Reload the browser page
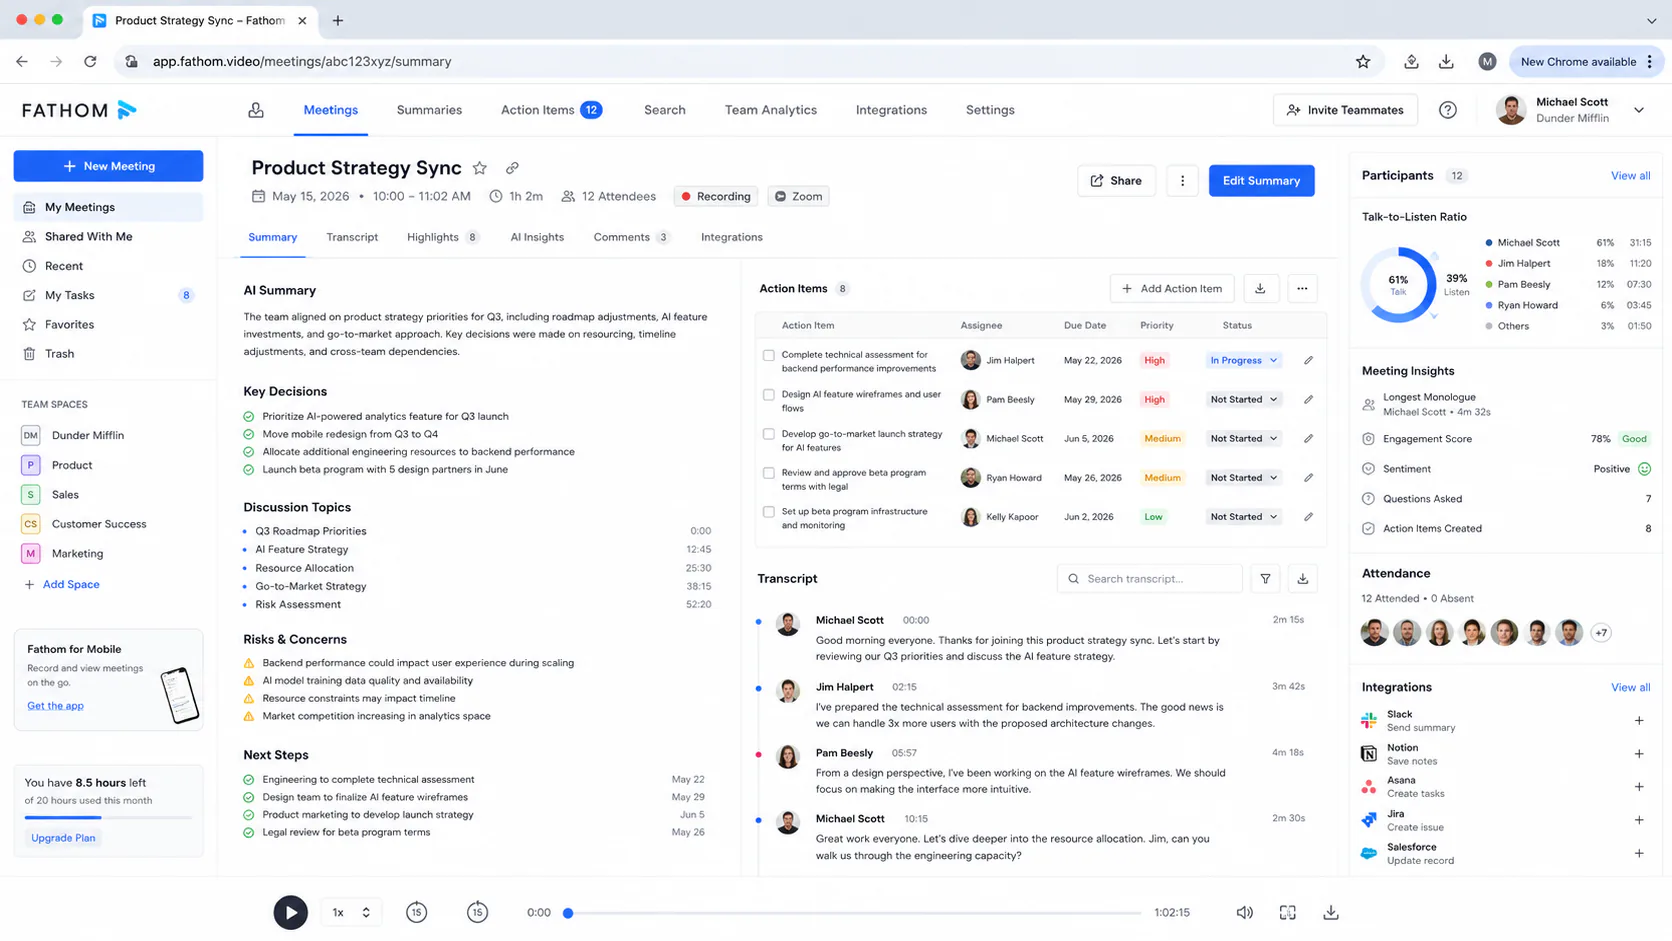Image resolution: width=1672 pixels, height=941 pixels. click(x=90, y=62)
